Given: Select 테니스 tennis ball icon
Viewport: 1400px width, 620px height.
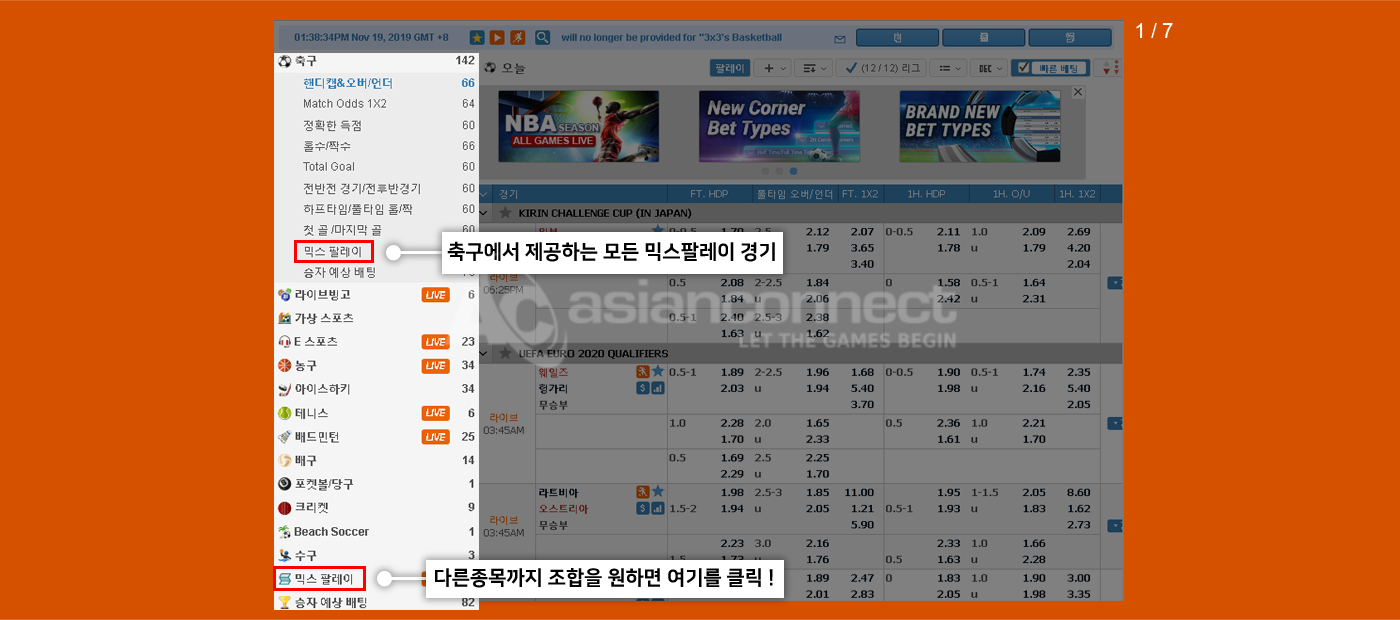Looking at the screenshot, I should (285, 413).
